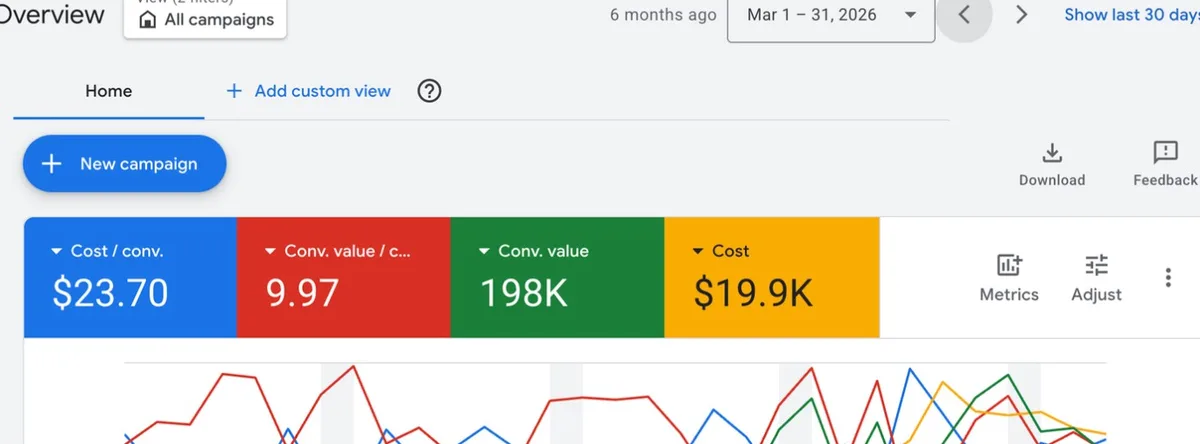Click the Download icon

(x=1051, y=153)
